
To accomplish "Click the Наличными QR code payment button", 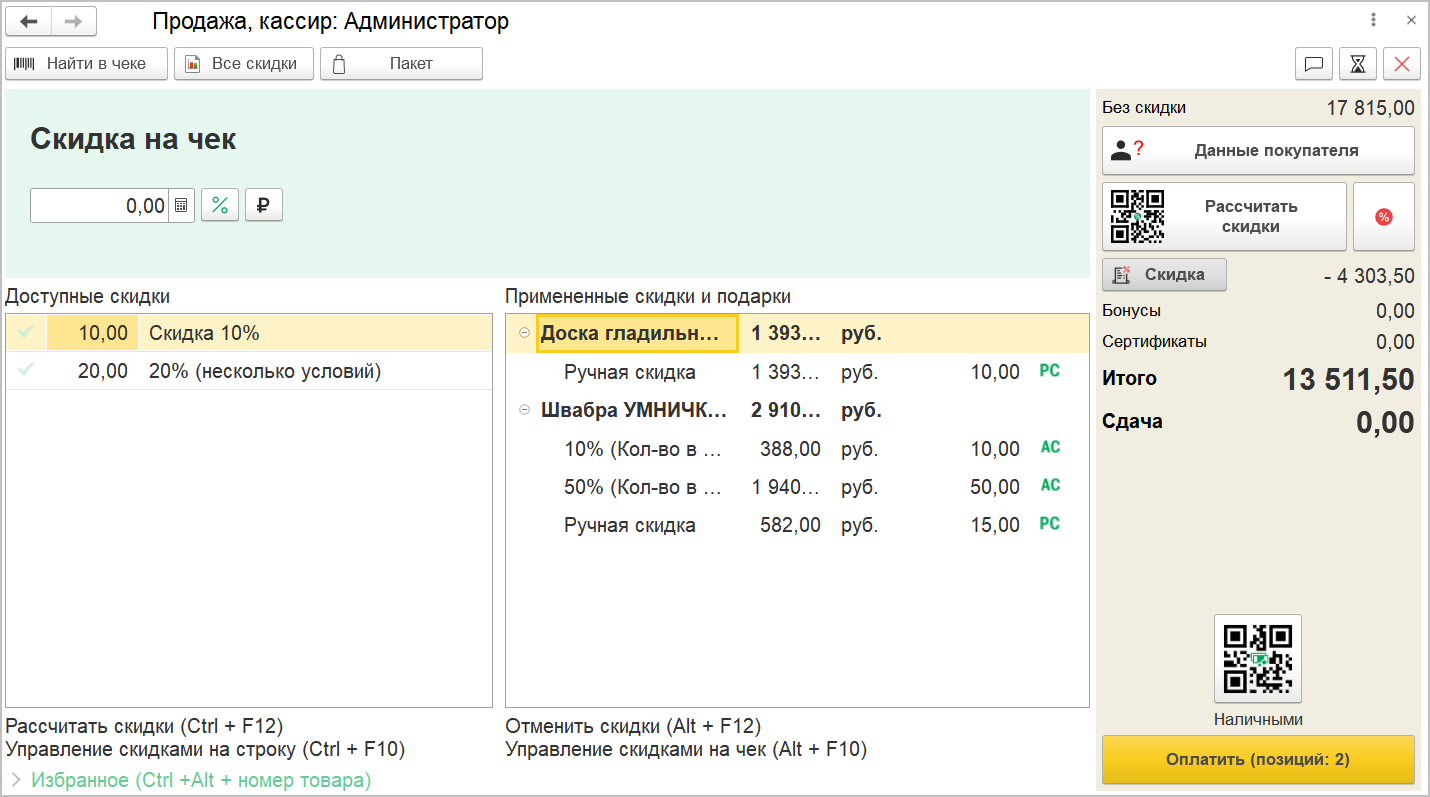I will coord(1258,659).
